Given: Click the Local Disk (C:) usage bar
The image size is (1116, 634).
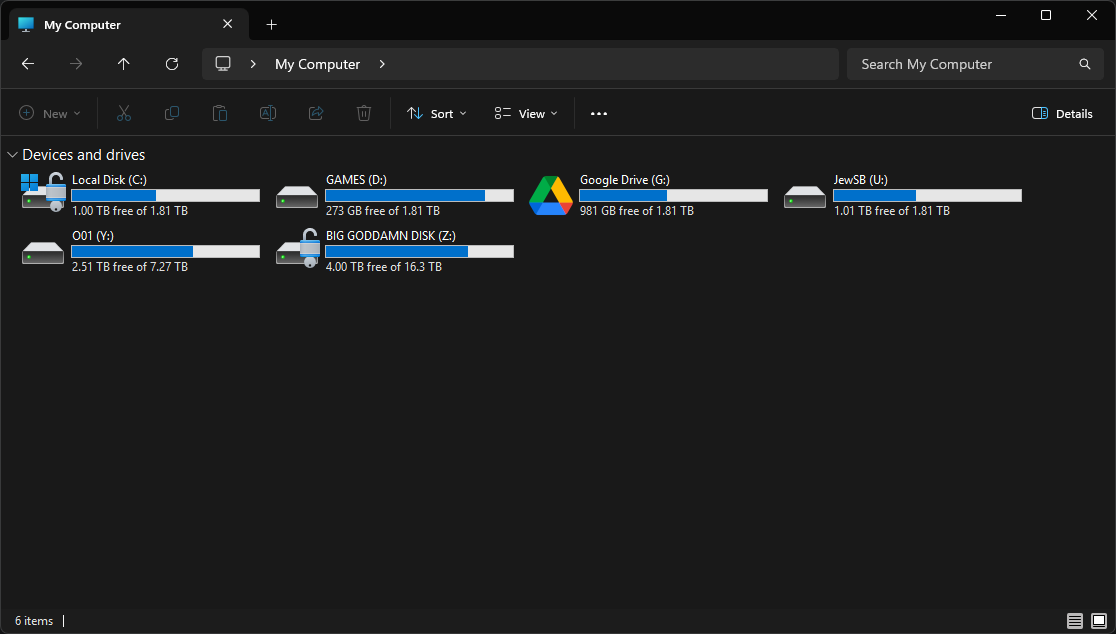Looking at the screenshot, I should (166, 196).
